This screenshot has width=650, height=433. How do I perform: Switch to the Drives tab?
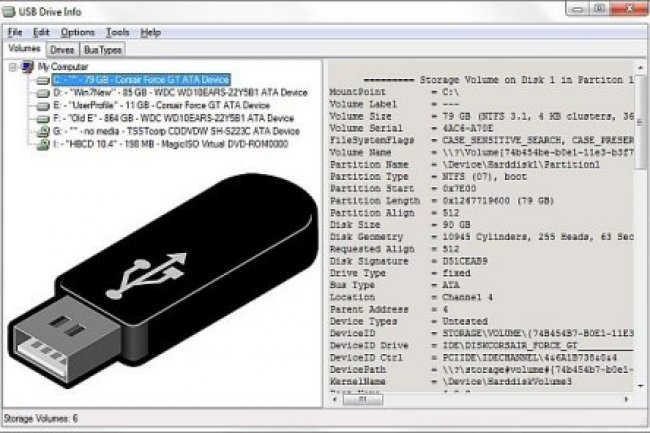62,50
